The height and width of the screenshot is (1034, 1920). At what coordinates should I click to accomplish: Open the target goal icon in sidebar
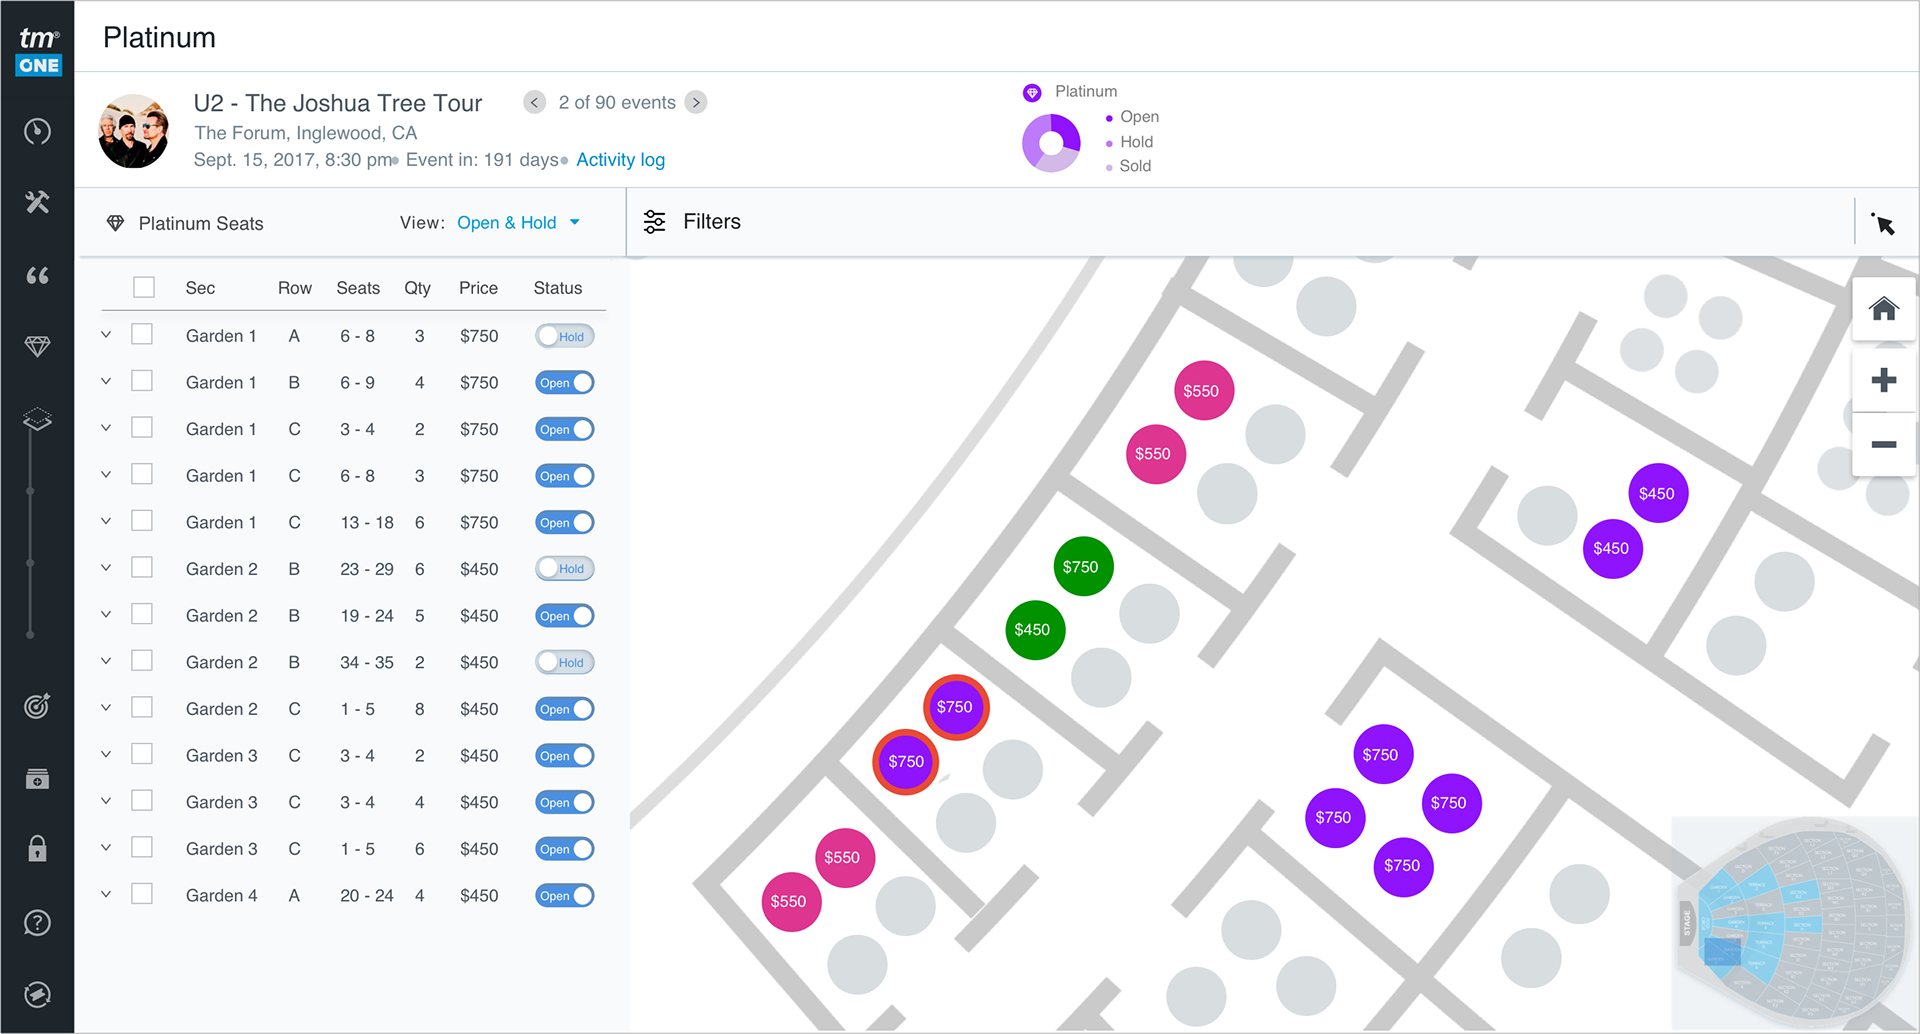pos(37,706)
